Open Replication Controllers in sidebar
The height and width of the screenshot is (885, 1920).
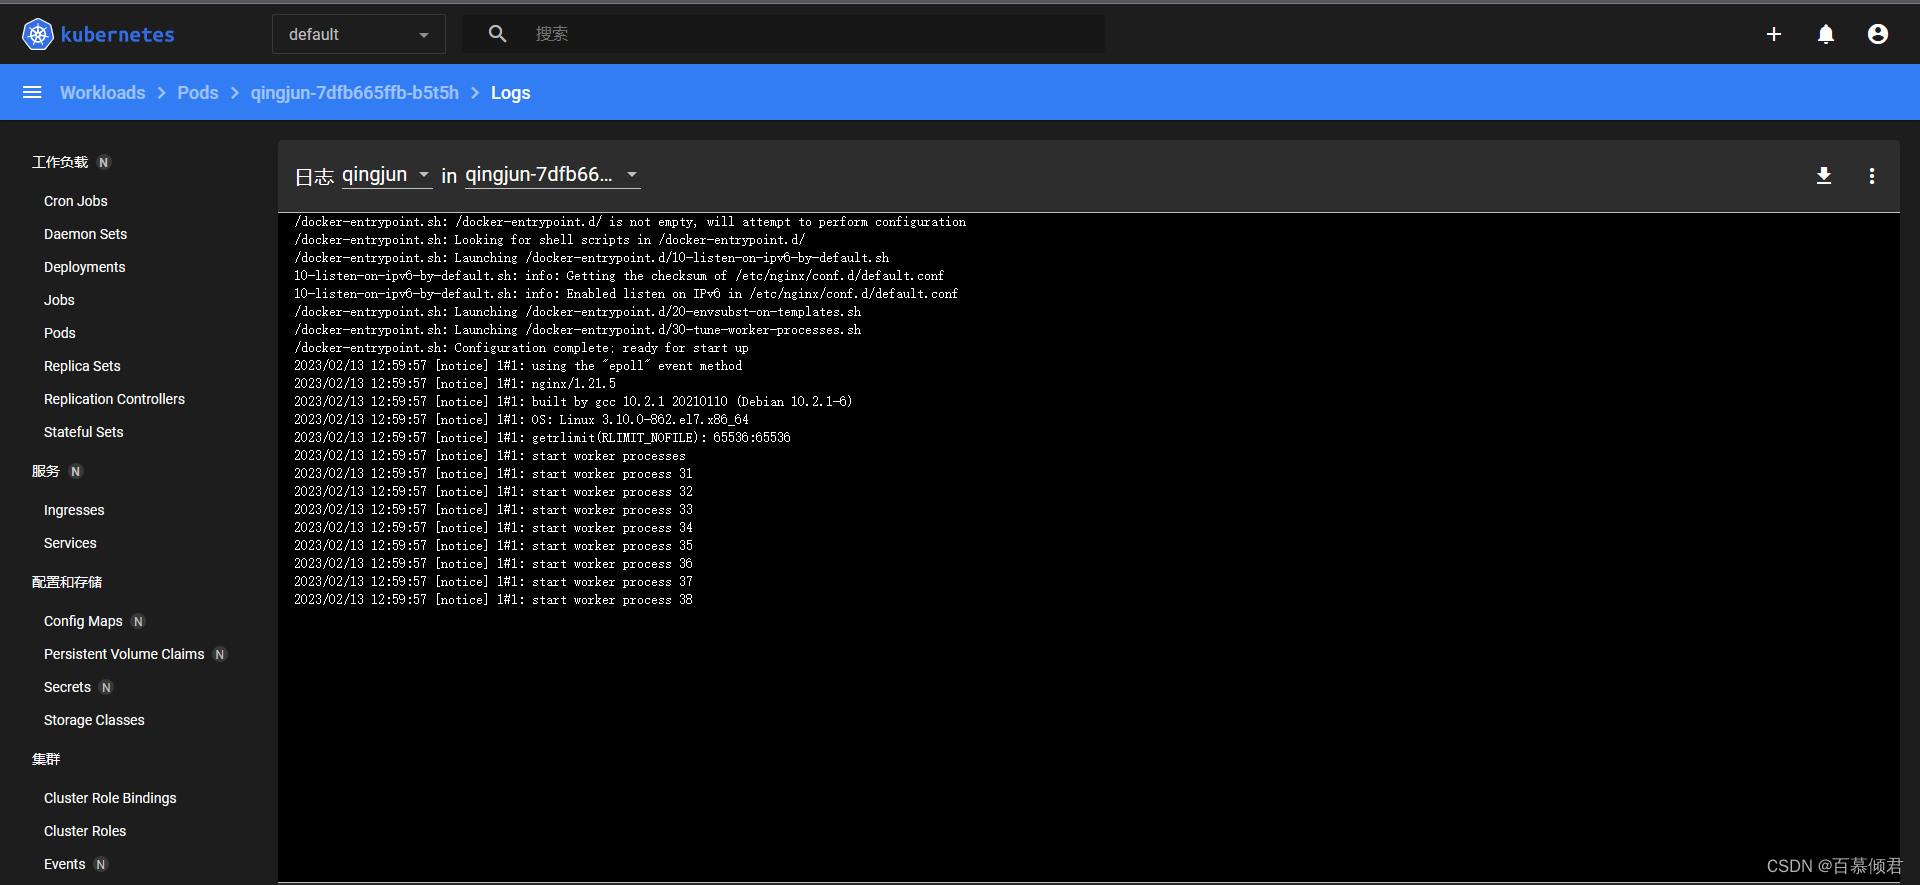[x=115, y=399]
